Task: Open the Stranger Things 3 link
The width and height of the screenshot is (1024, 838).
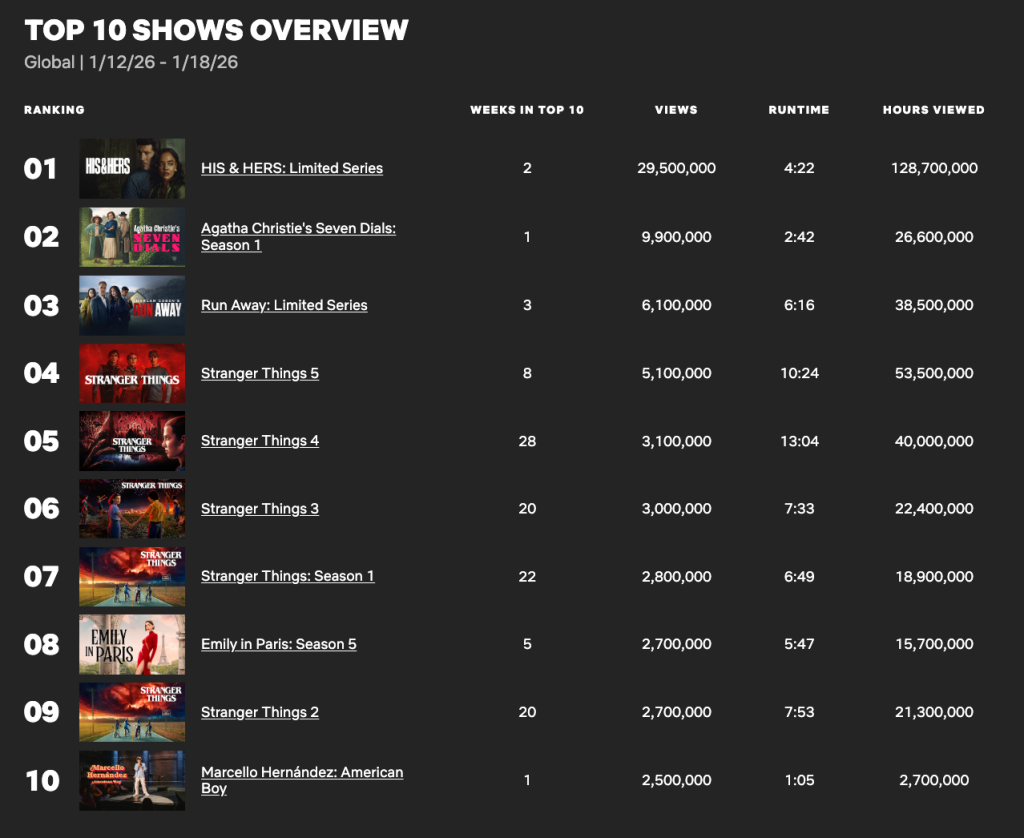Action: [x=260, y=509]
